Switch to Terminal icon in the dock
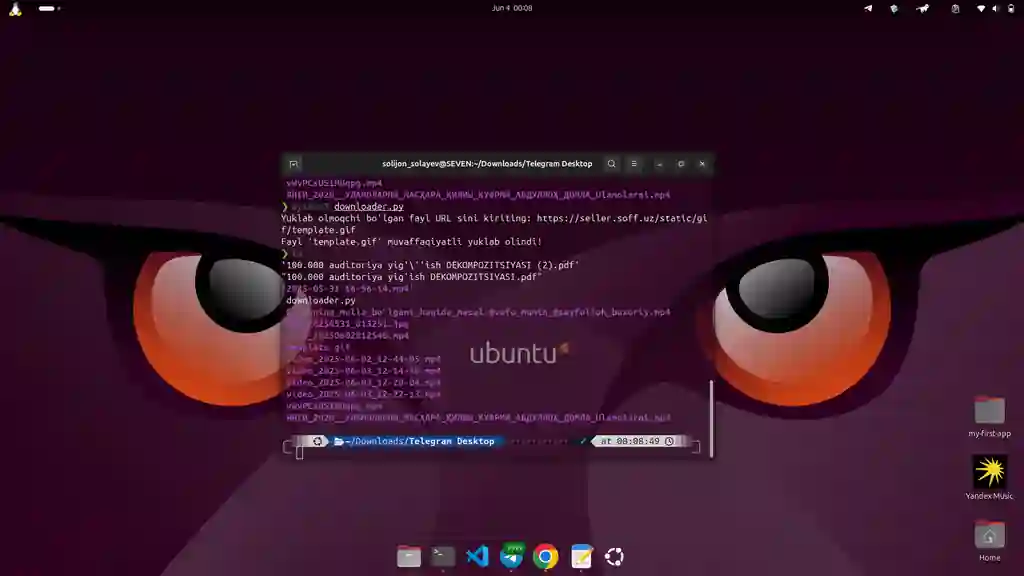 [x=443, y=556]
